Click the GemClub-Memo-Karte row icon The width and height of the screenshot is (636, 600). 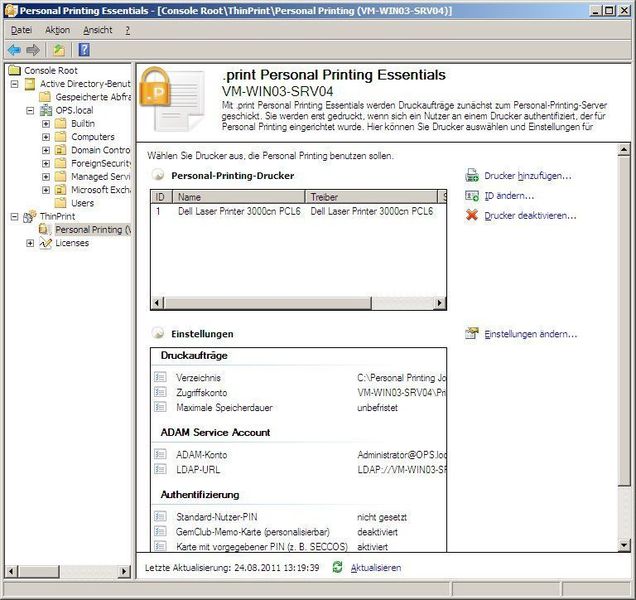pyautogui.click(x=160, y=531)
